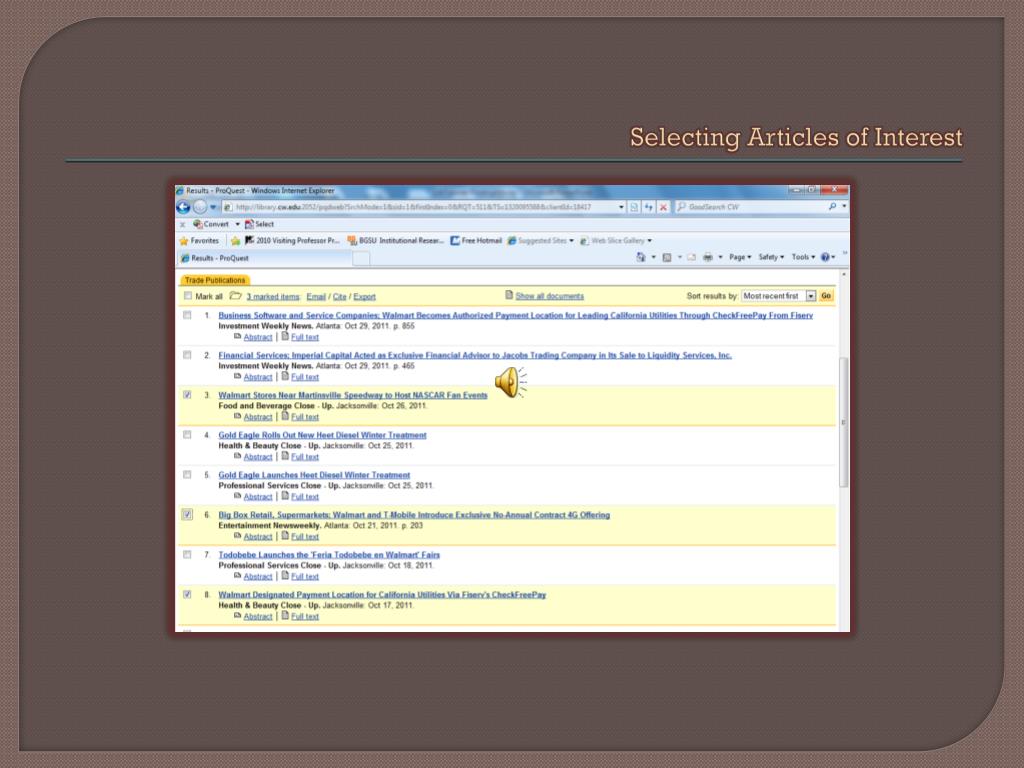This screenshot has width=1024, height=768.
Task: Click the Abstract icon for result 8
Action: point(238,616)
